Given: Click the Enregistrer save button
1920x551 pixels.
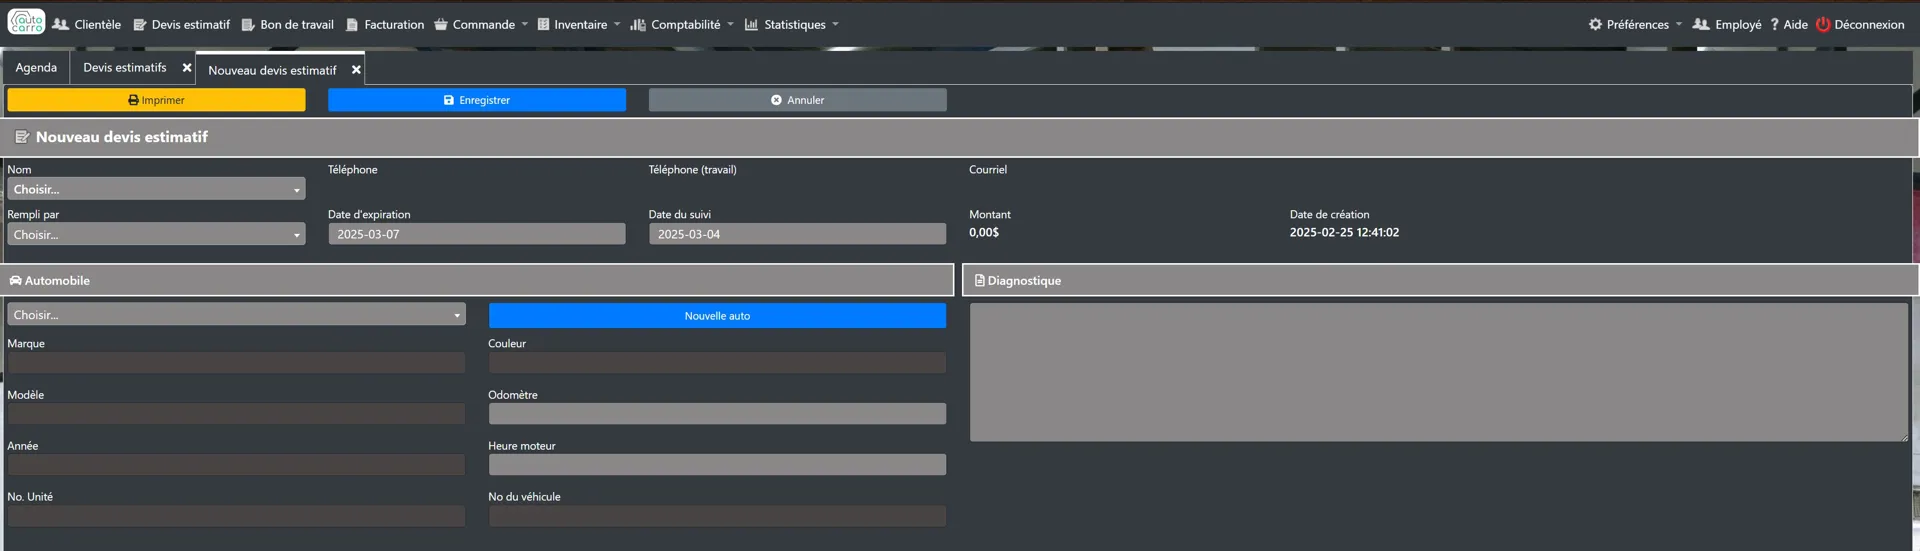Looking at the screenshot, I should point(477,100).
